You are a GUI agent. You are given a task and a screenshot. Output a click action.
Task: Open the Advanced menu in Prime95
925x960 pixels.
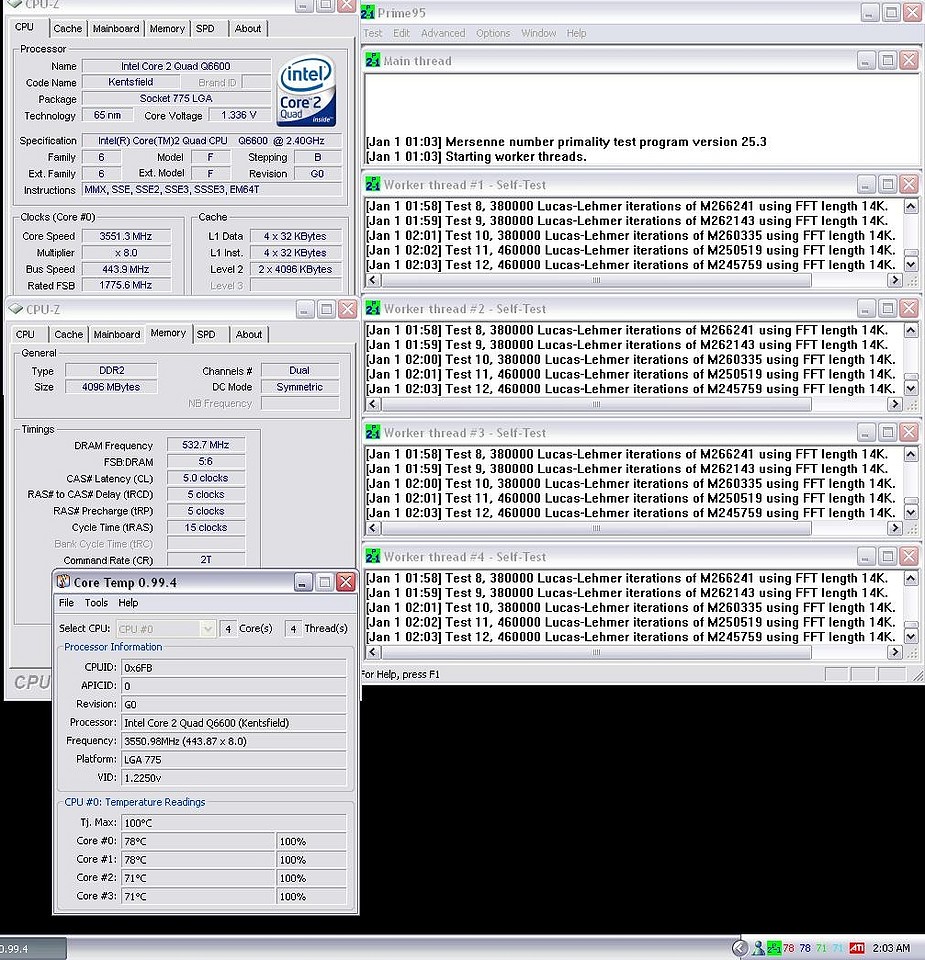pos(442,33)
